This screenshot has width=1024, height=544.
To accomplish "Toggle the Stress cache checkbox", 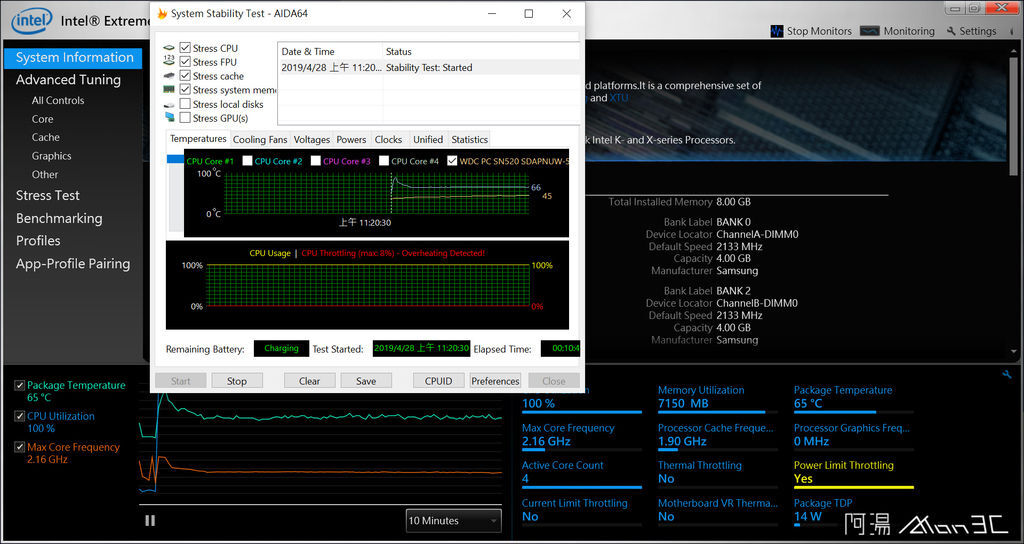I will (185, 76).
